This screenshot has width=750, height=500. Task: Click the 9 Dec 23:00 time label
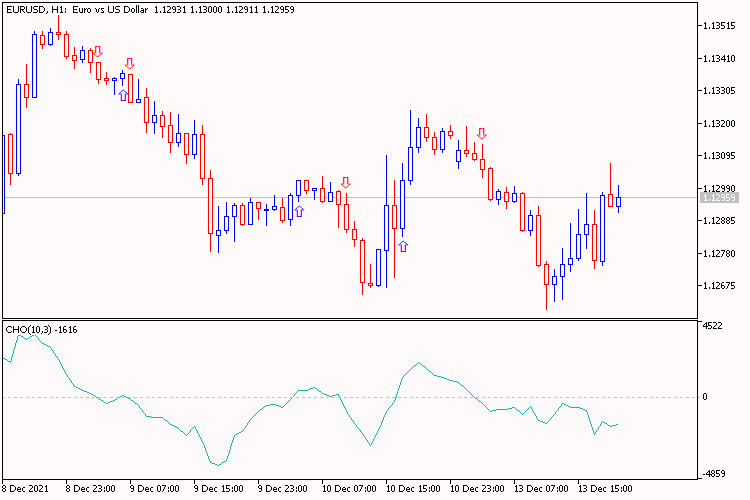[282, 489]
